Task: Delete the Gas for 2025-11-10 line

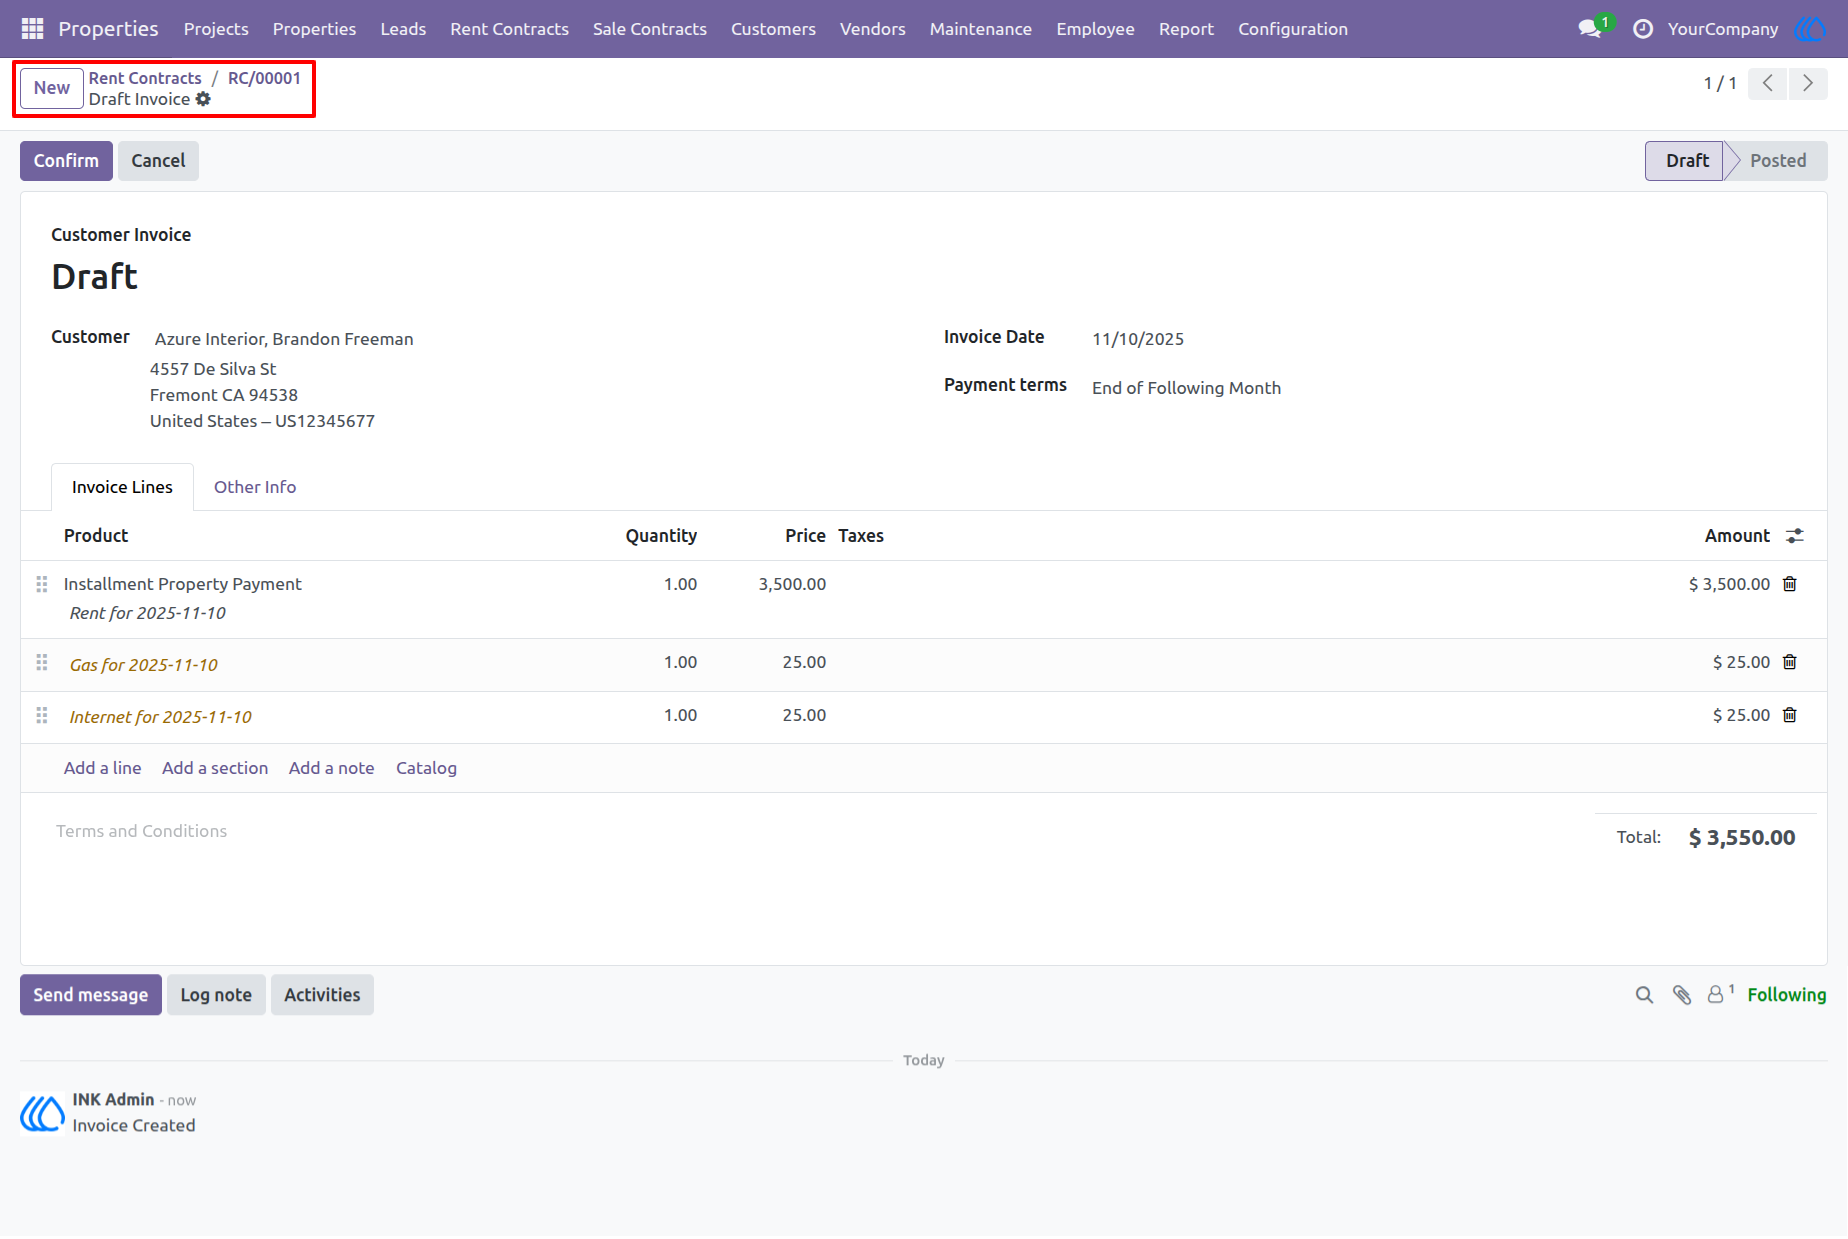Action: [x=1790, y=662]
